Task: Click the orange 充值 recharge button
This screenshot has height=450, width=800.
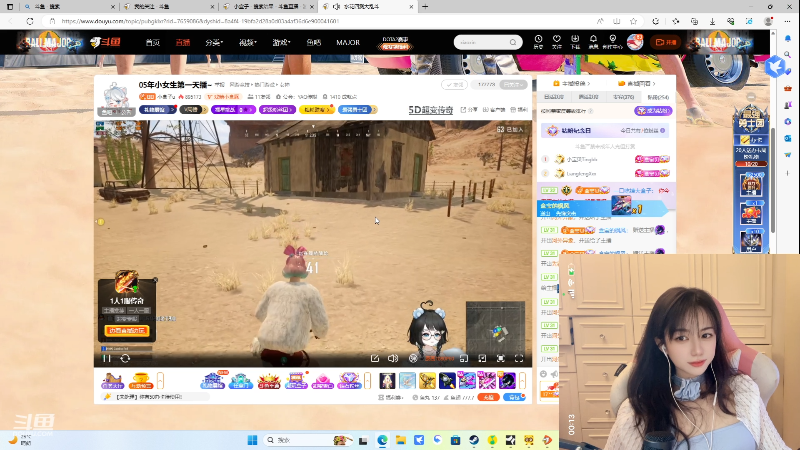Action: [x=488, y=397]
